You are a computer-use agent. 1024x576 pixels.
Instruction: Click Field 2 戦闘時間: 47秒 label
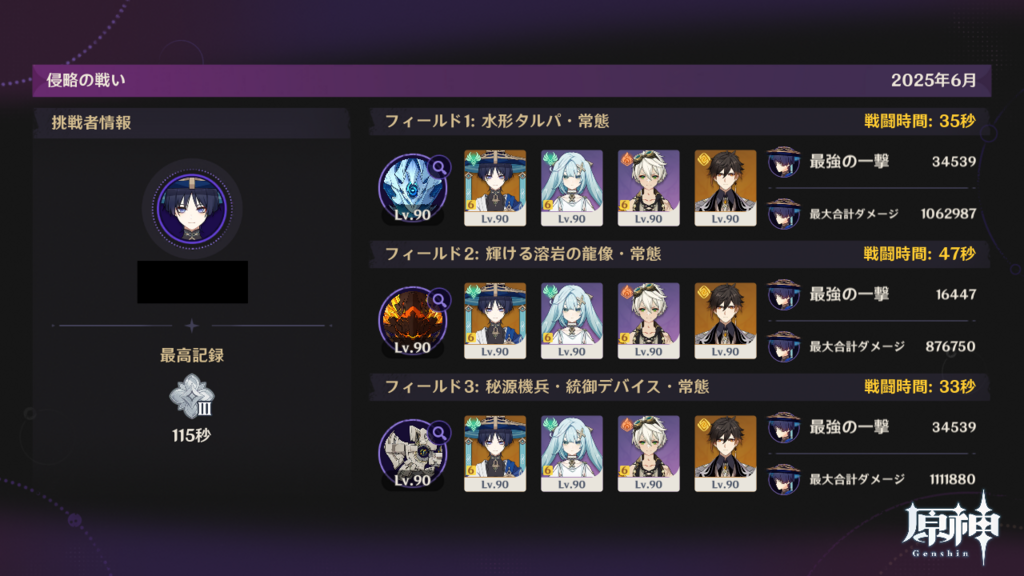click(920, 254)
